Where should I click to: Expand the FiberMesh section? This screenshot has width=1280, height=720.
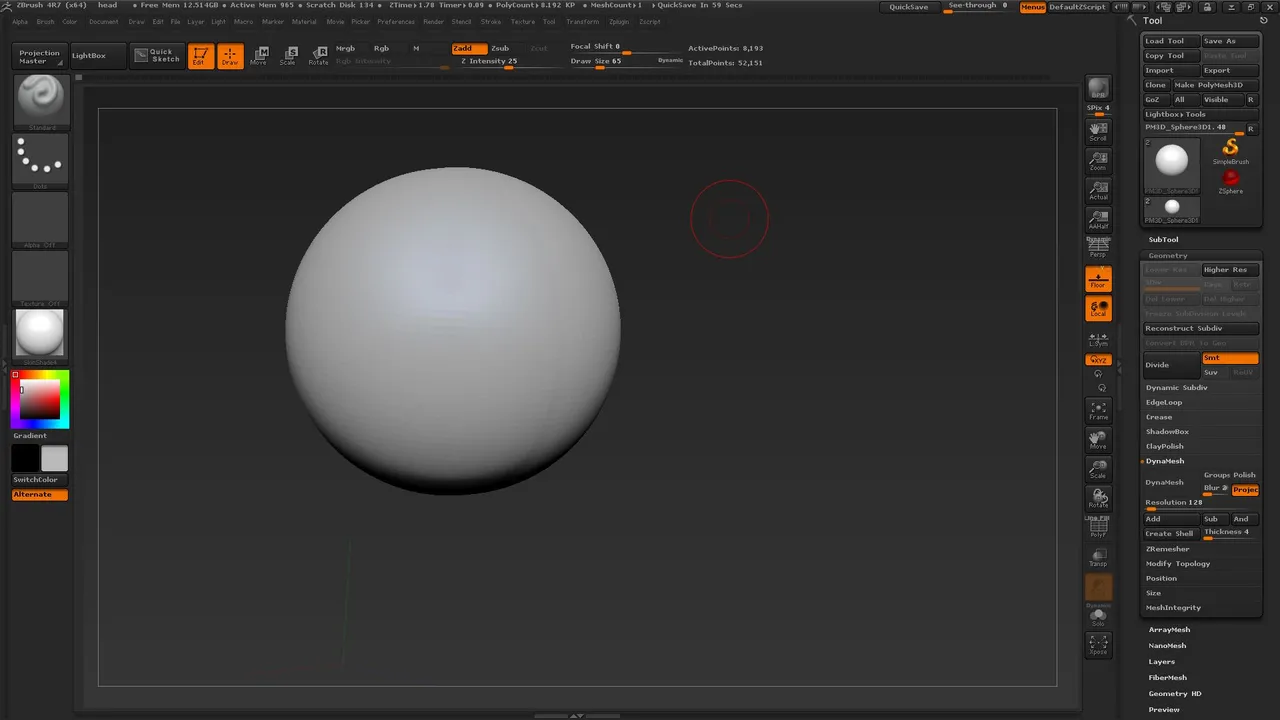coord(1168,678)
